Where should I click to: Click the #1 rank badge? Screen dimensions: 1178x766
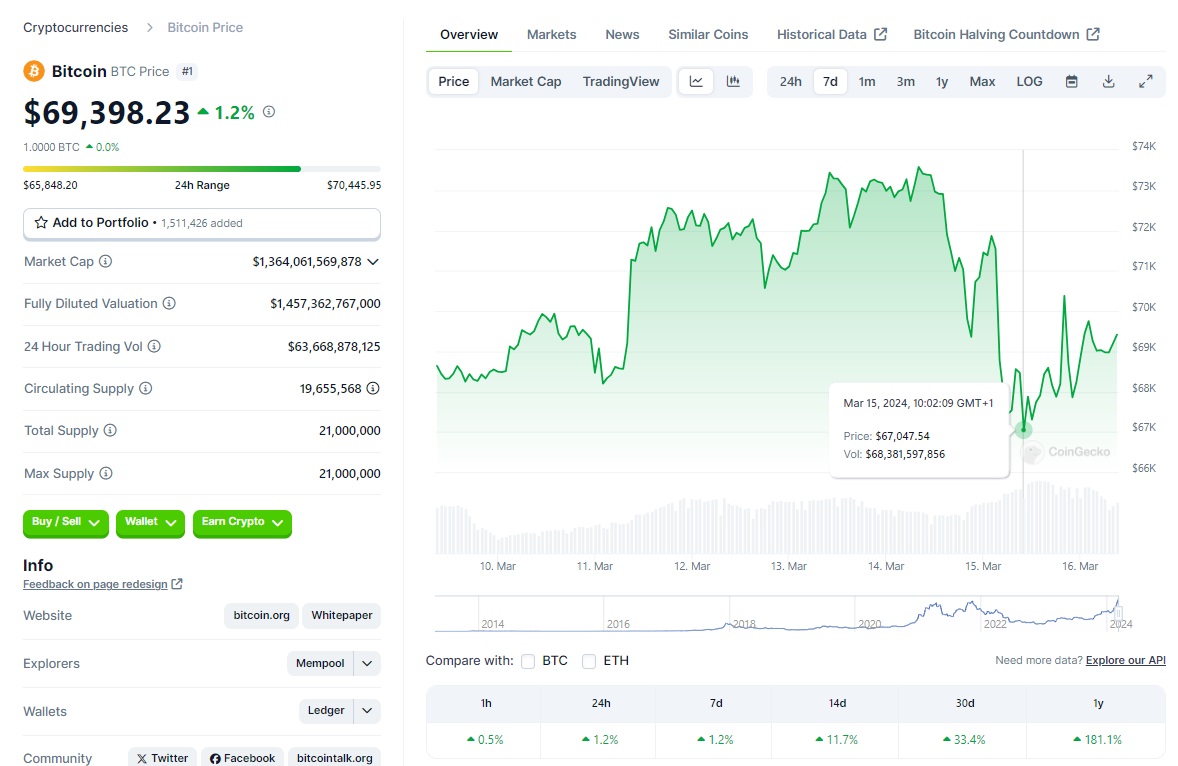[187, 71]
